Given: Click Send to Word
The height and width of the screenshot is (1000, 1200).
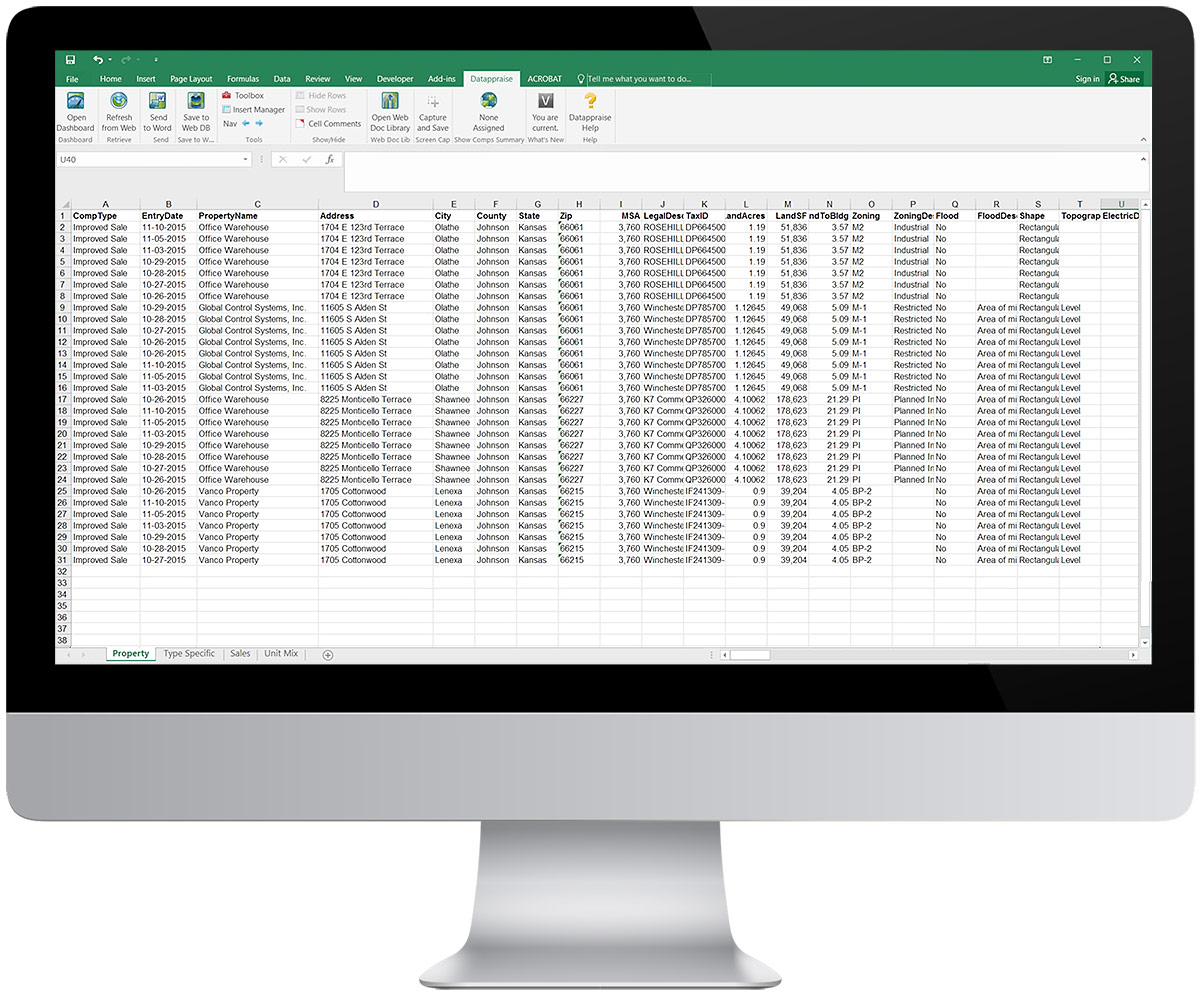Looking at the screenshot, I should click(x=158, y=111).
